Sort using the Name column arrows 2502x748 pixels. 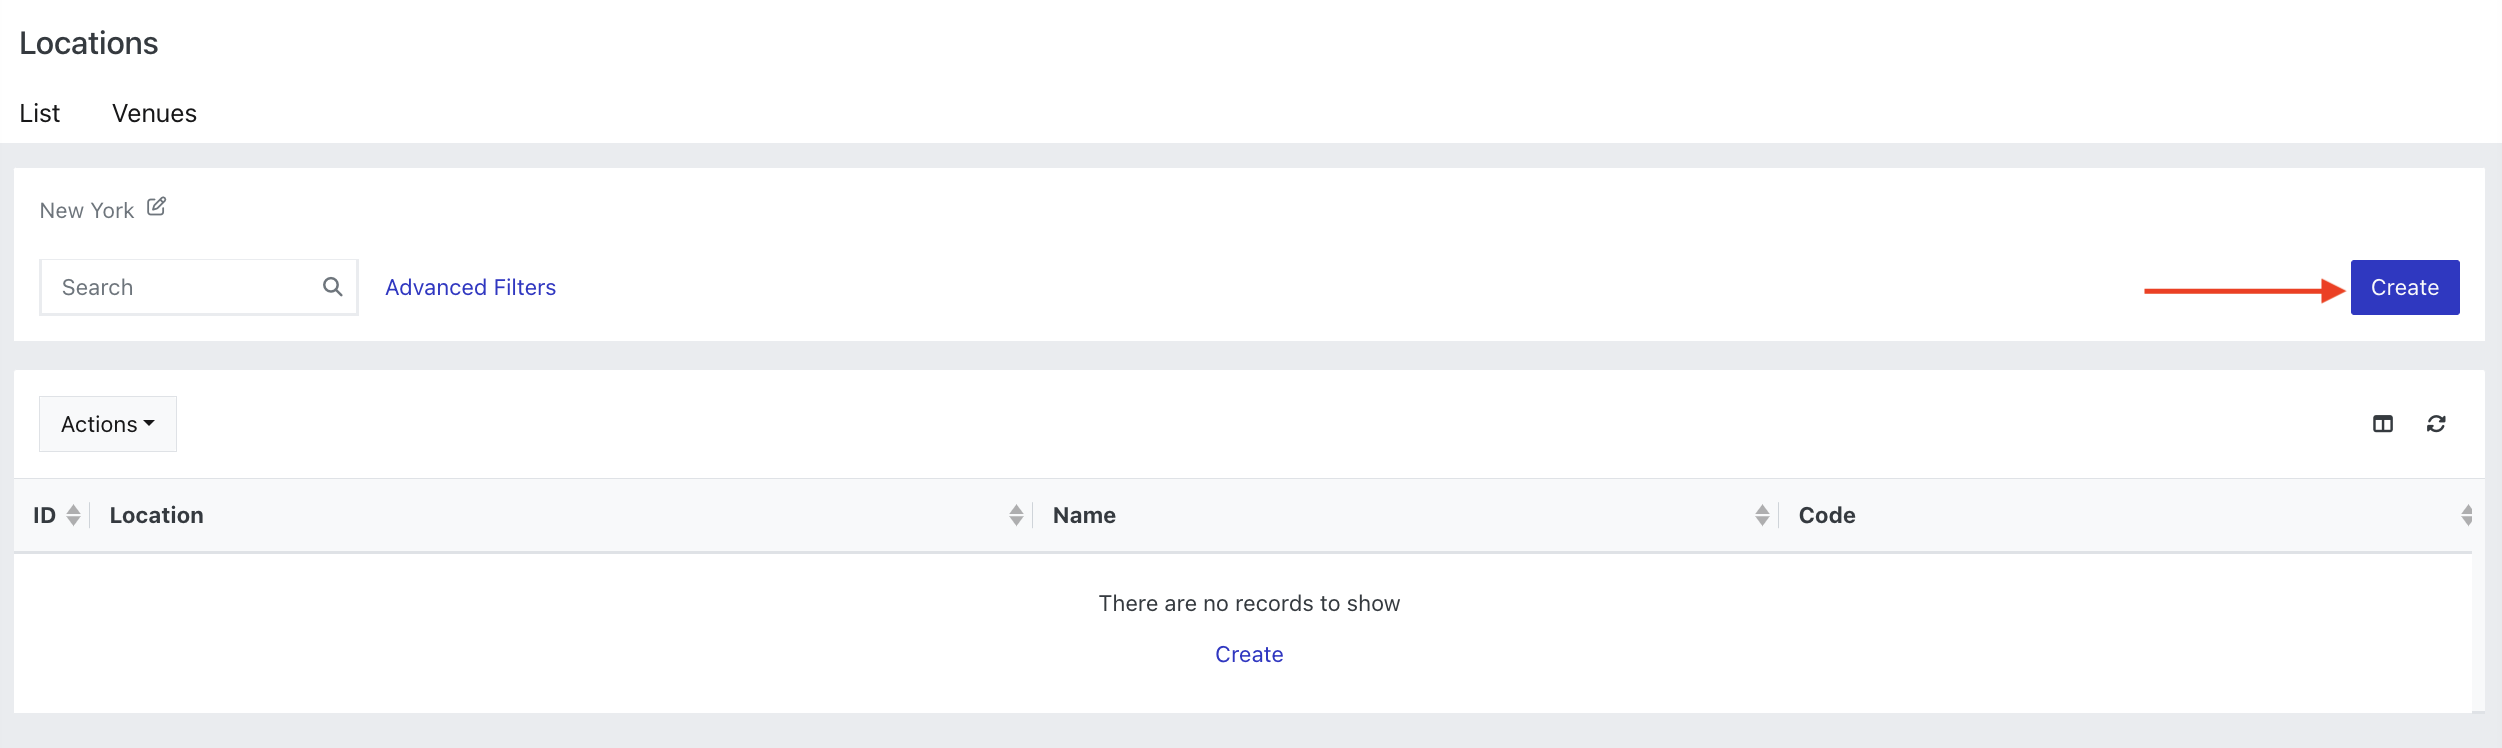1762,515
